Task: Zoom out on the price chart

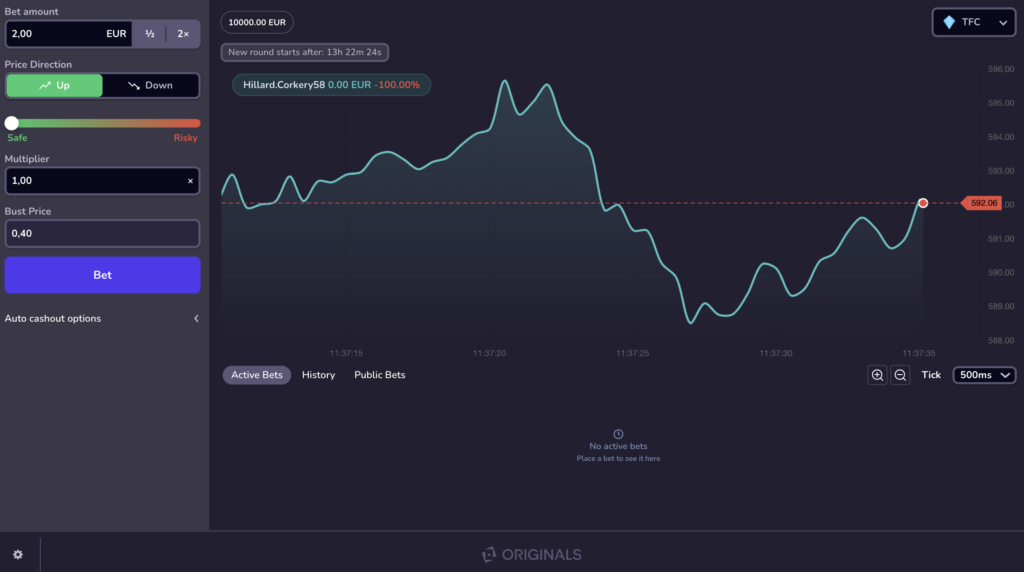Action: [x=900, y=375]
